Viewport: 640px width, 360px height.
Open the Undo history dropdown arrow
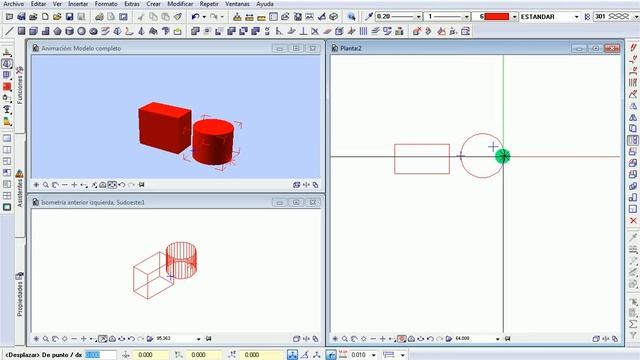coord(204,17)
